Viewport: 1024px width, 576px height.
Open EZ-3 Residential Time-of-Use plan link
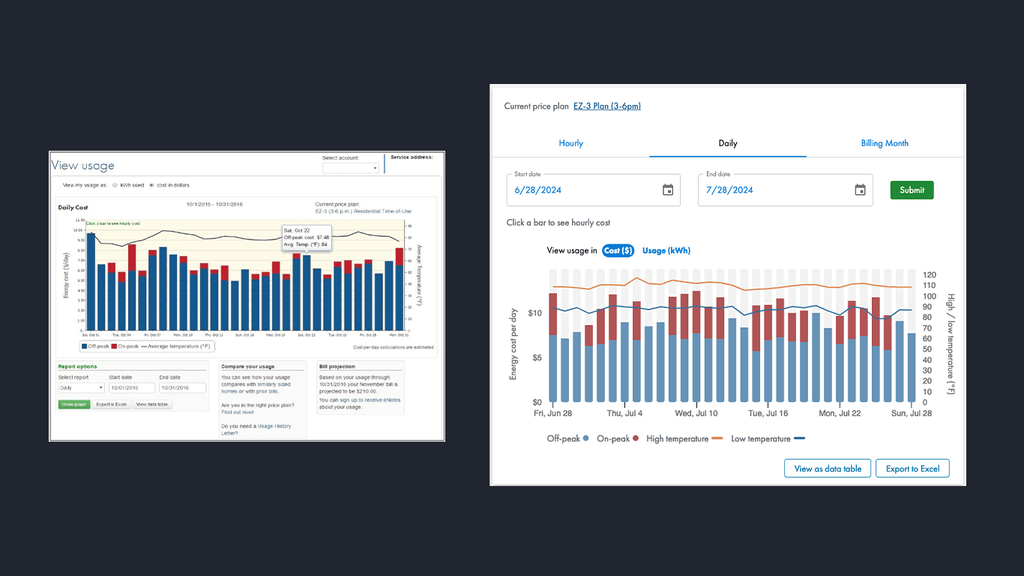pyautogui.click(x=363, y=212)
